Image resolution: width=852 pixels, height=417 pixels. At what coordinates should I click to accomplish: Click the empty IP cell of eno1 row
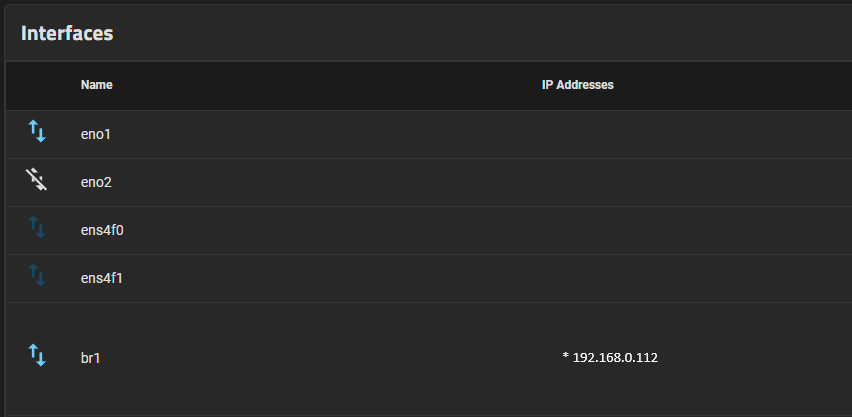click(578, 134)
